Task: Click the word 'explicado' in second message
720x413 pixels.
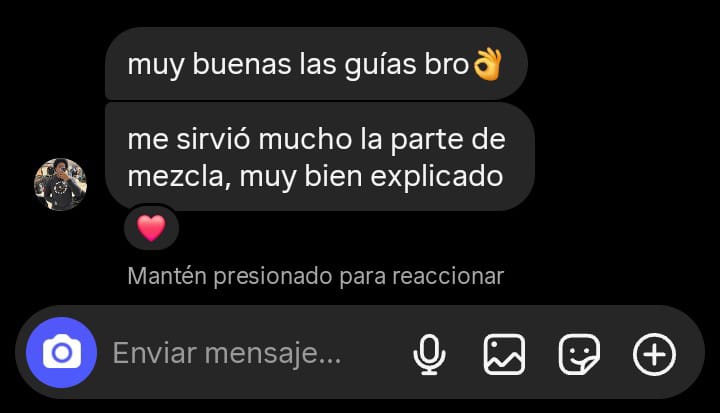Action: [437, 176]
